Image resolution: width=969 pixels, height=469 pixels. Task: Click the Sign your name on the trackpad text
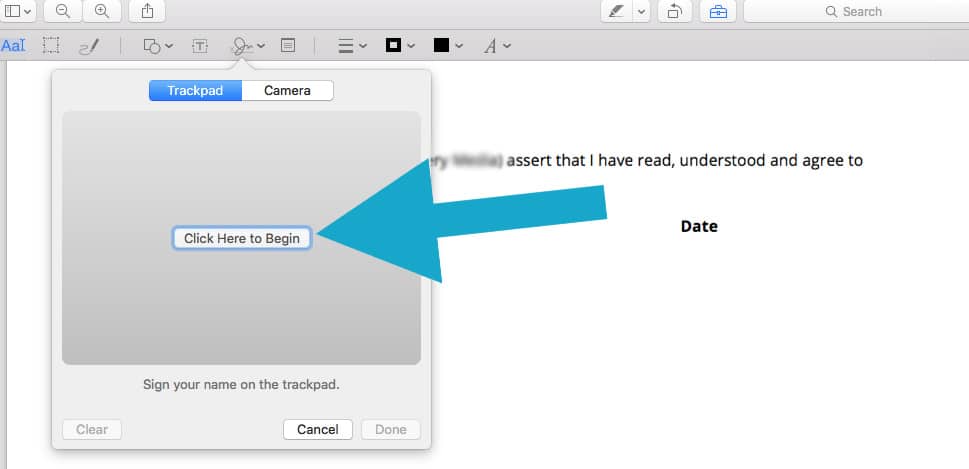point(242,384)
